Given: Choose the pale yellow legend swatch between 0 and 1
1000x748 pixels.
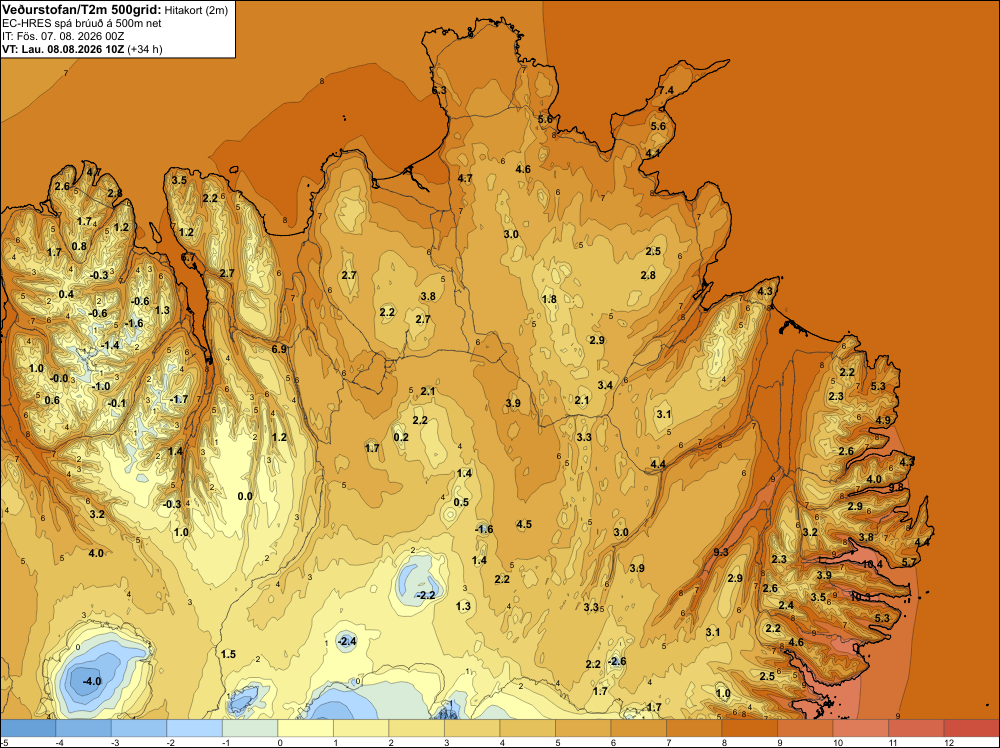Looking at the screenshot, I should coord(305,728).
